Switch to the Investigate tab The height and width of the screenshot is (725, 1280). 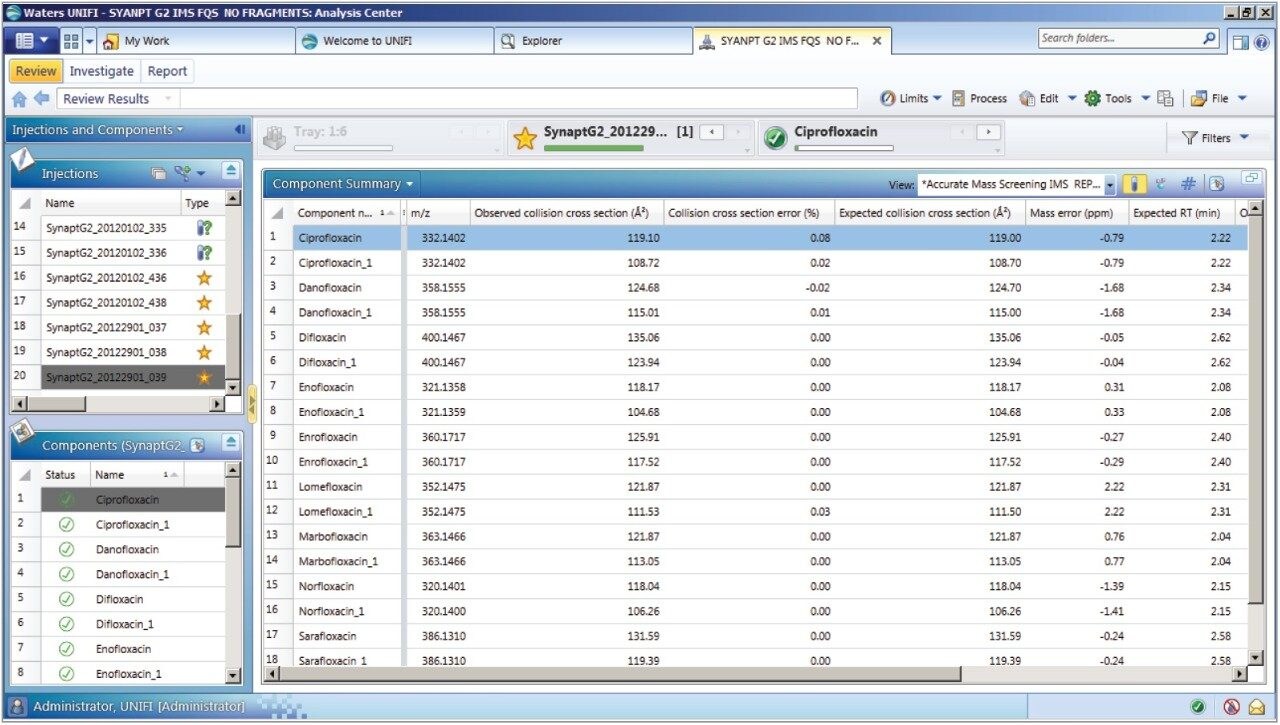101,71
